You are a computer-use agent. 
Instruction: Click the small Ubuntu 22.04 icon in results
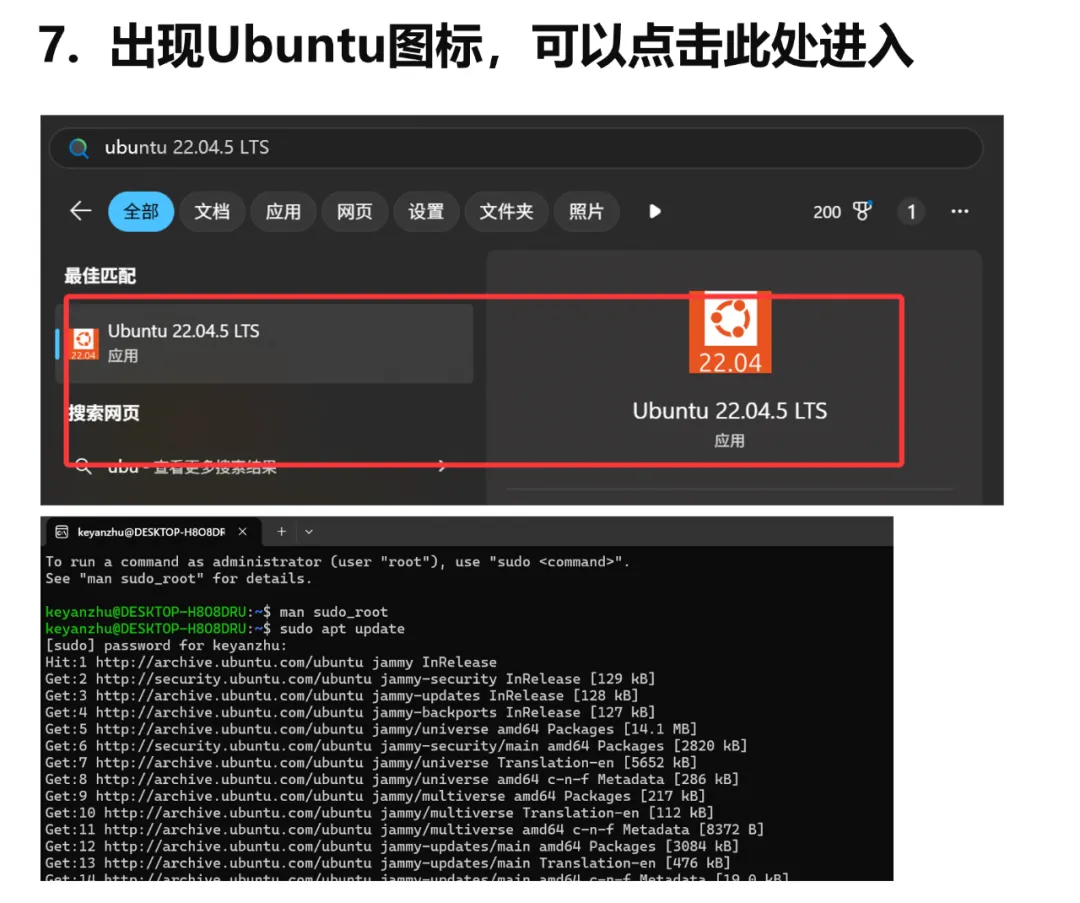coord(83,344)
